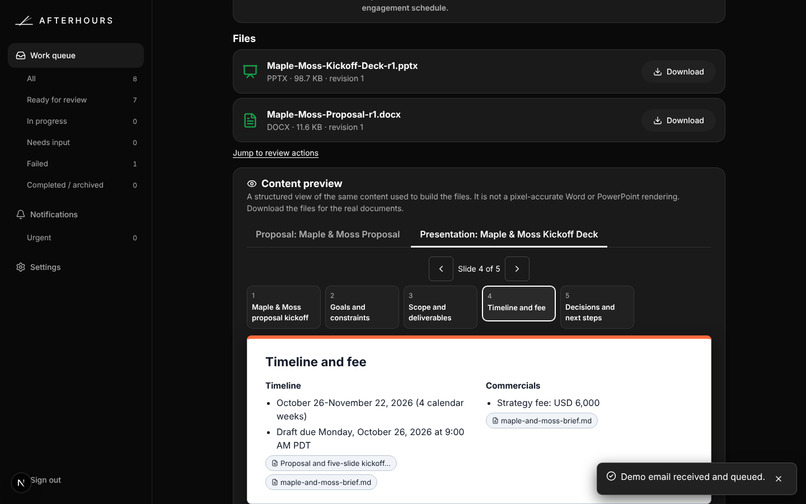Viewport: 806px width, 504px height.
Task: Open slide 5 Decisions and next steps
Action: 597,307
